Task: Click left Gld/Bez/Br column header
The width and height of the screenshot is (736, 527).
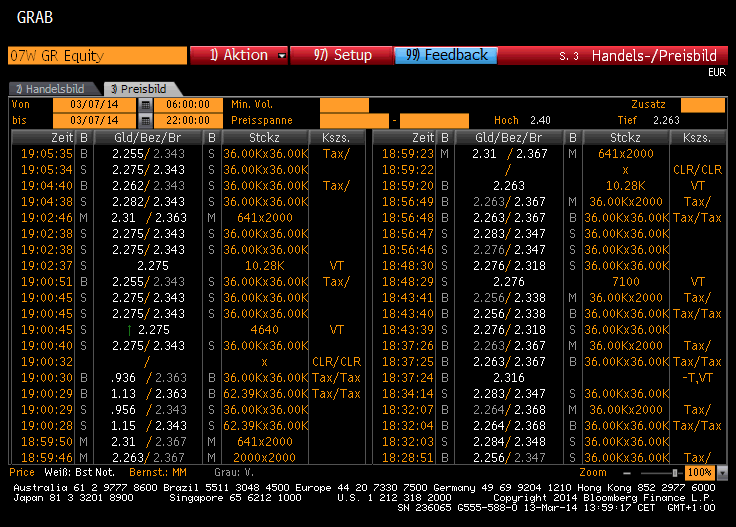Action: [148, 138]
